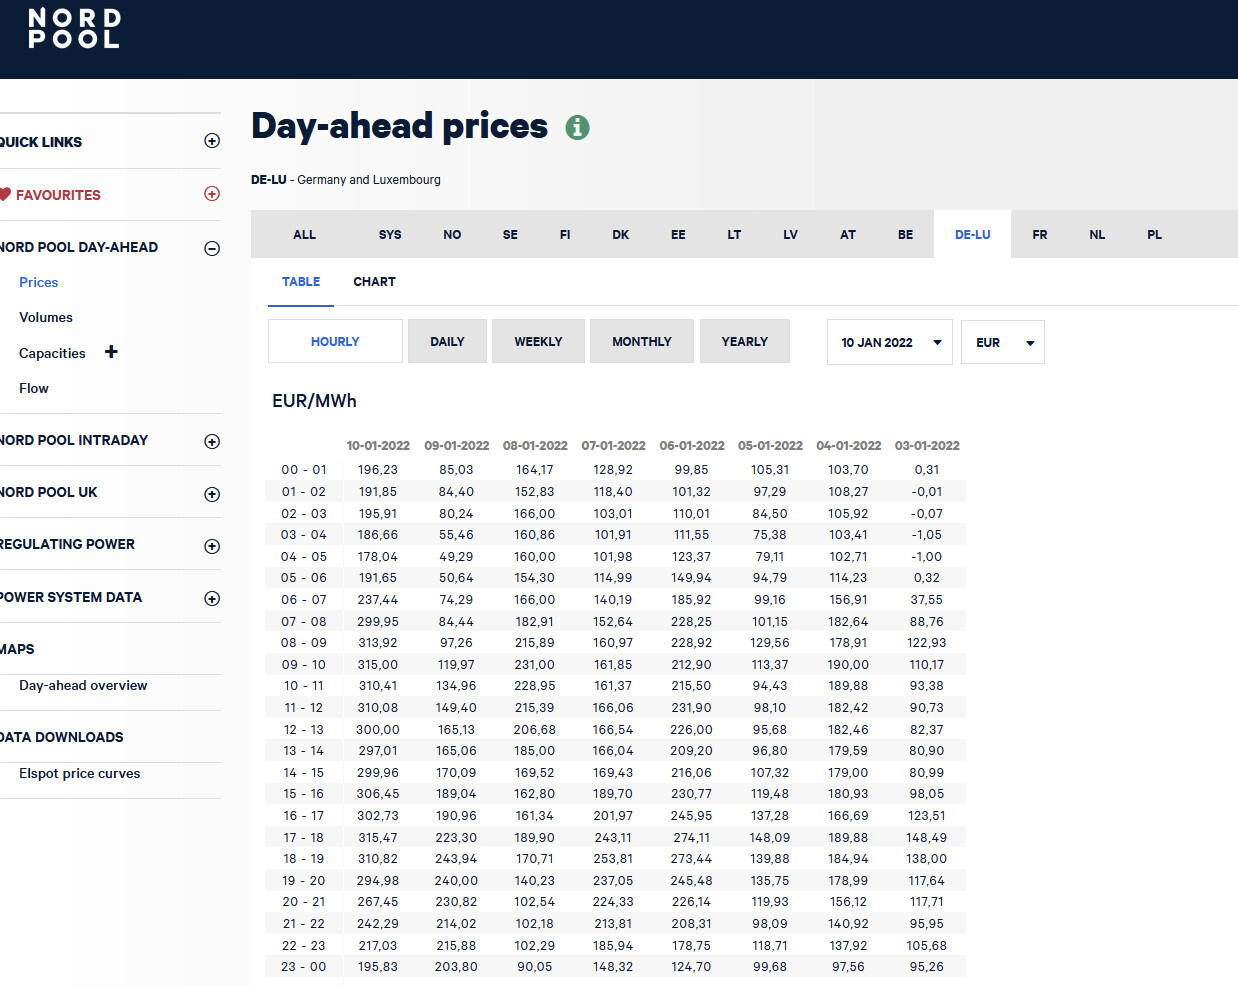Switch to the CHART tab
Image resolution: width=1238 pixels, height=986 pixels.
click(x=374, y=282)
